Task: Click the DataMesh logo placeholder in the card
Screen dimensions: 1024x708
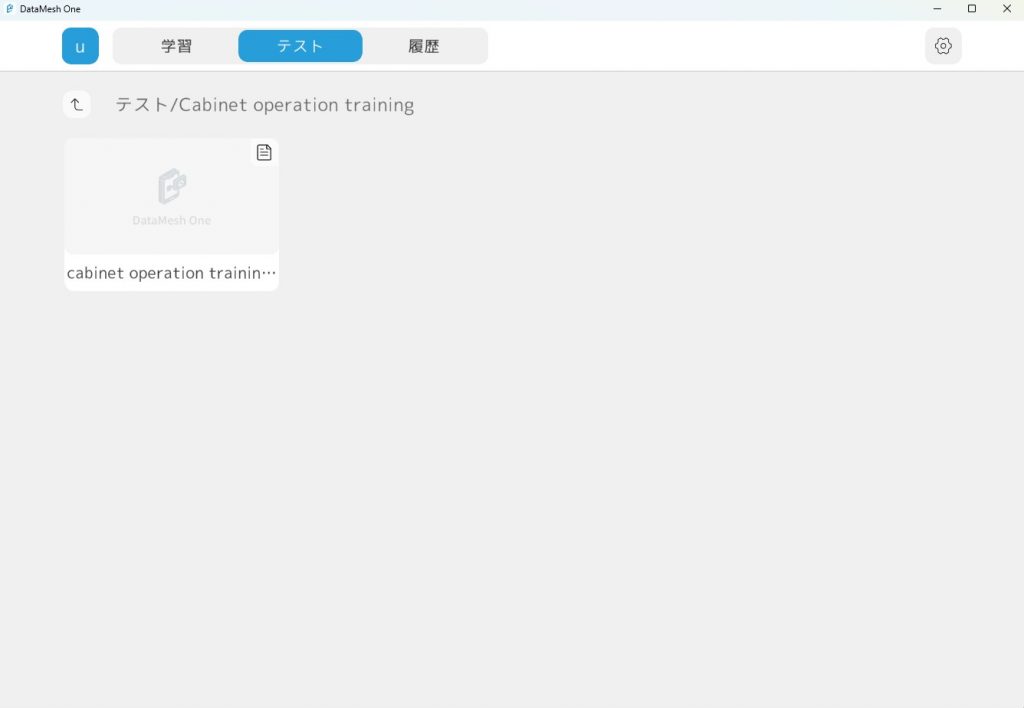Action: (172, 186)
